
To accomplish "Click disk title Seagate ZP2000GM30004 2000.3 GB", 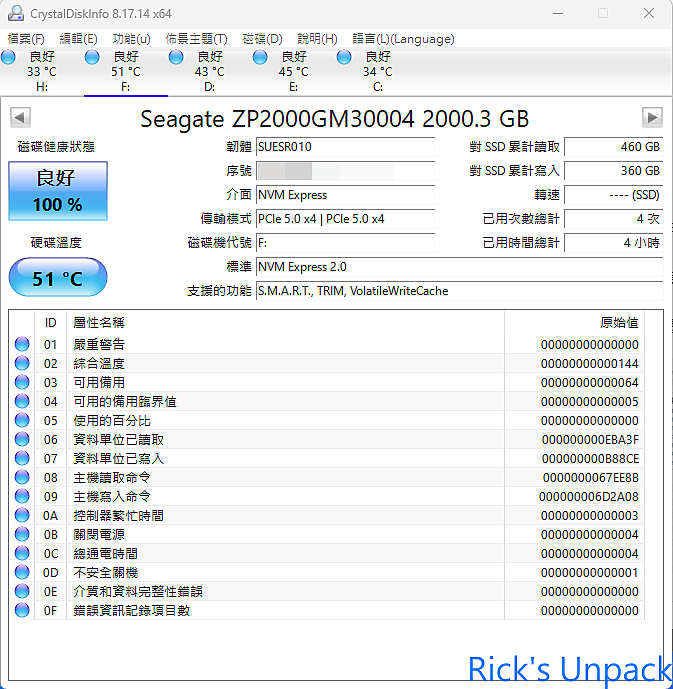I will click(334, 119).
